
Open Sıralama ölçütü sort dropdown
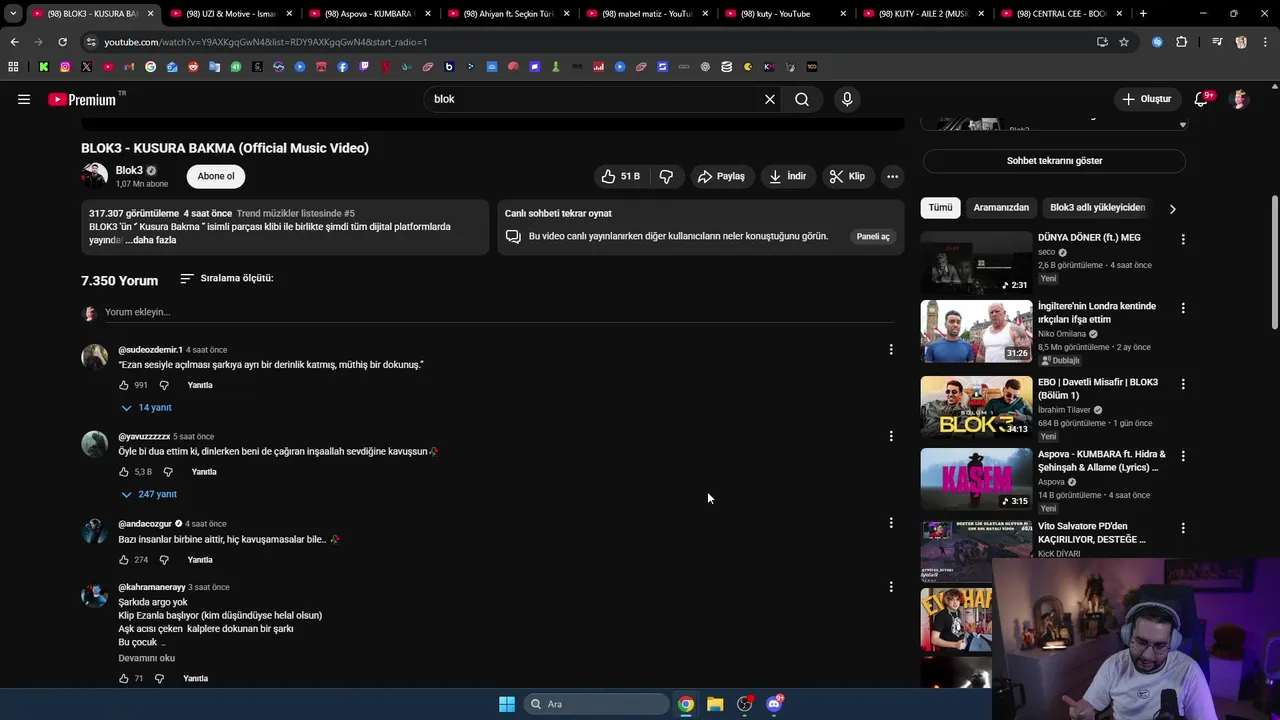(x=227, y=278)
